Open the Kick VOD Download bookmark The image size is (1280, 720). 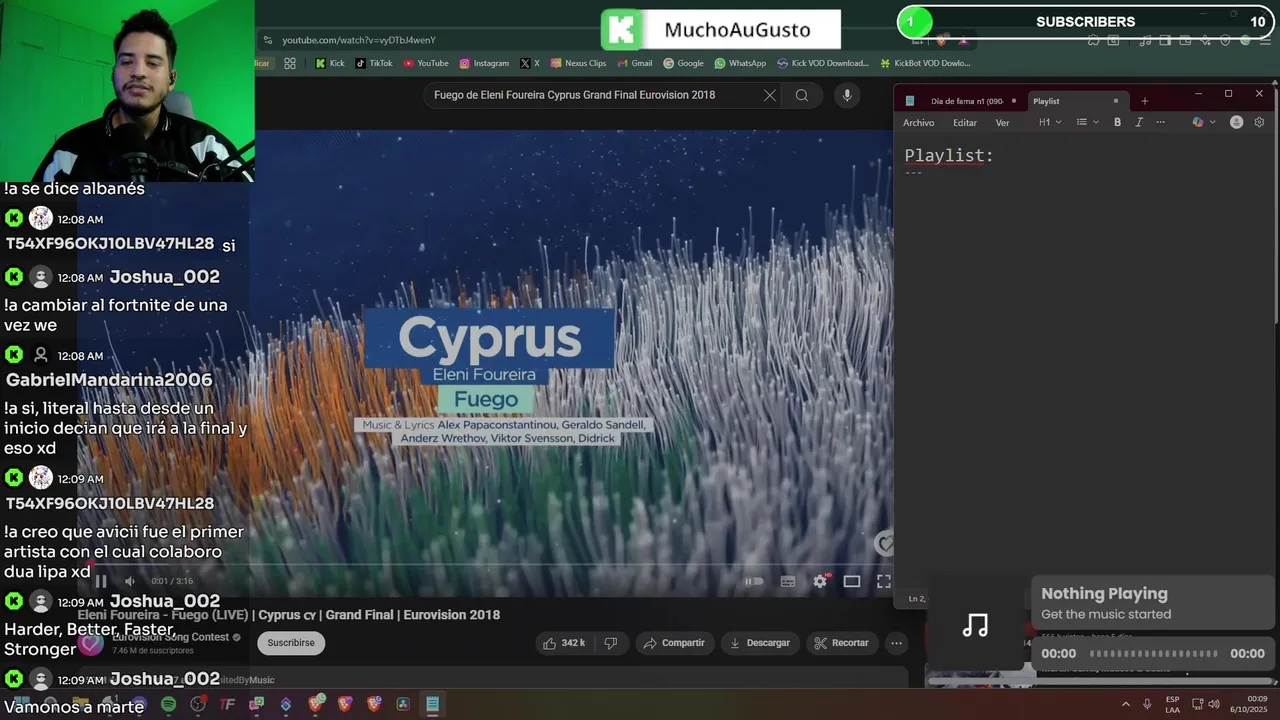(822, 63)
